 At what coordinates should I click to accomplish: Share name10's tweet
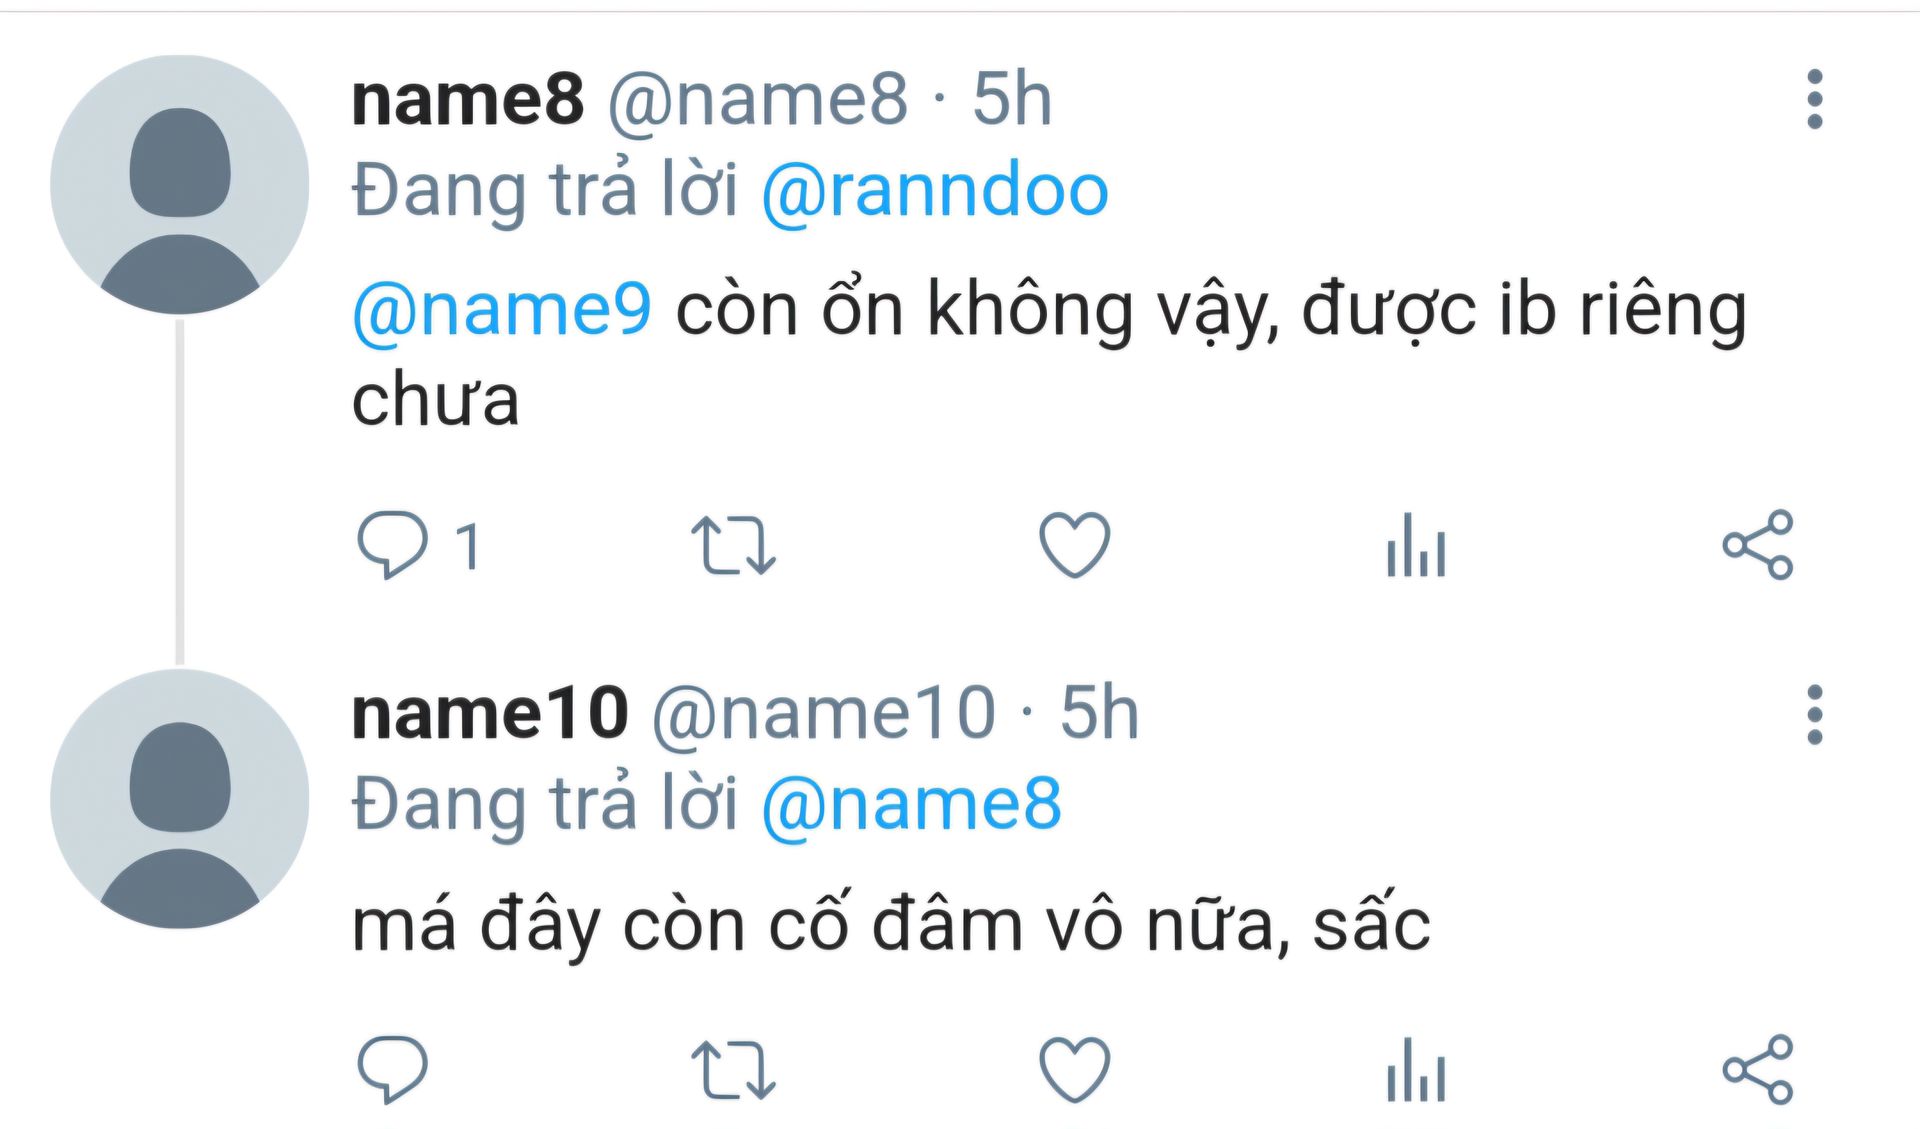click(x=1758, y=1070)
